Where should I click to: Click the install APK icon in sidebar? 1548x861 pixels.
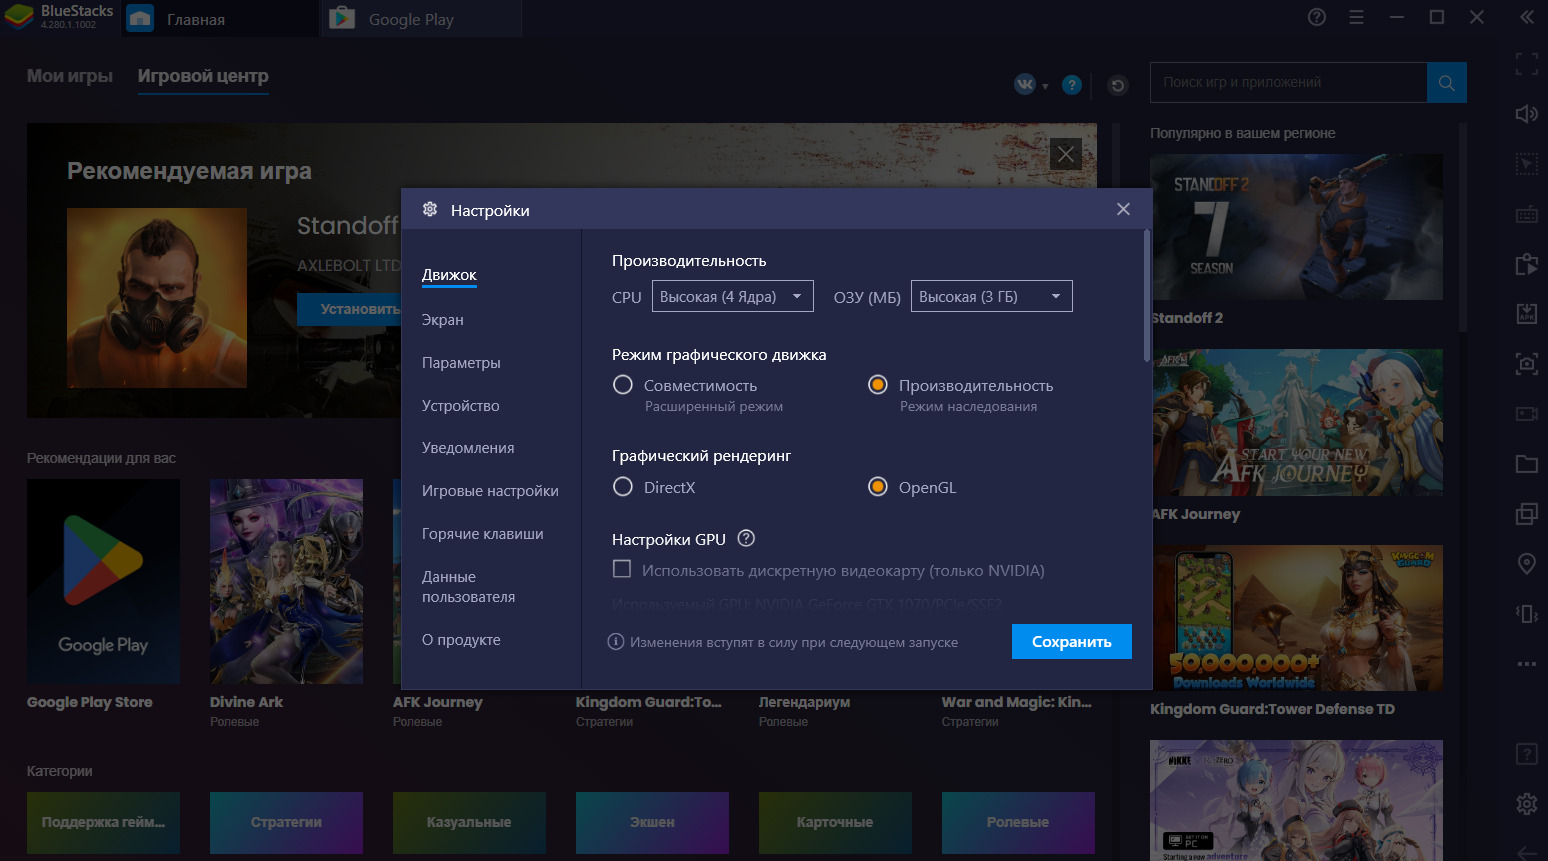tap(1527, 314)
